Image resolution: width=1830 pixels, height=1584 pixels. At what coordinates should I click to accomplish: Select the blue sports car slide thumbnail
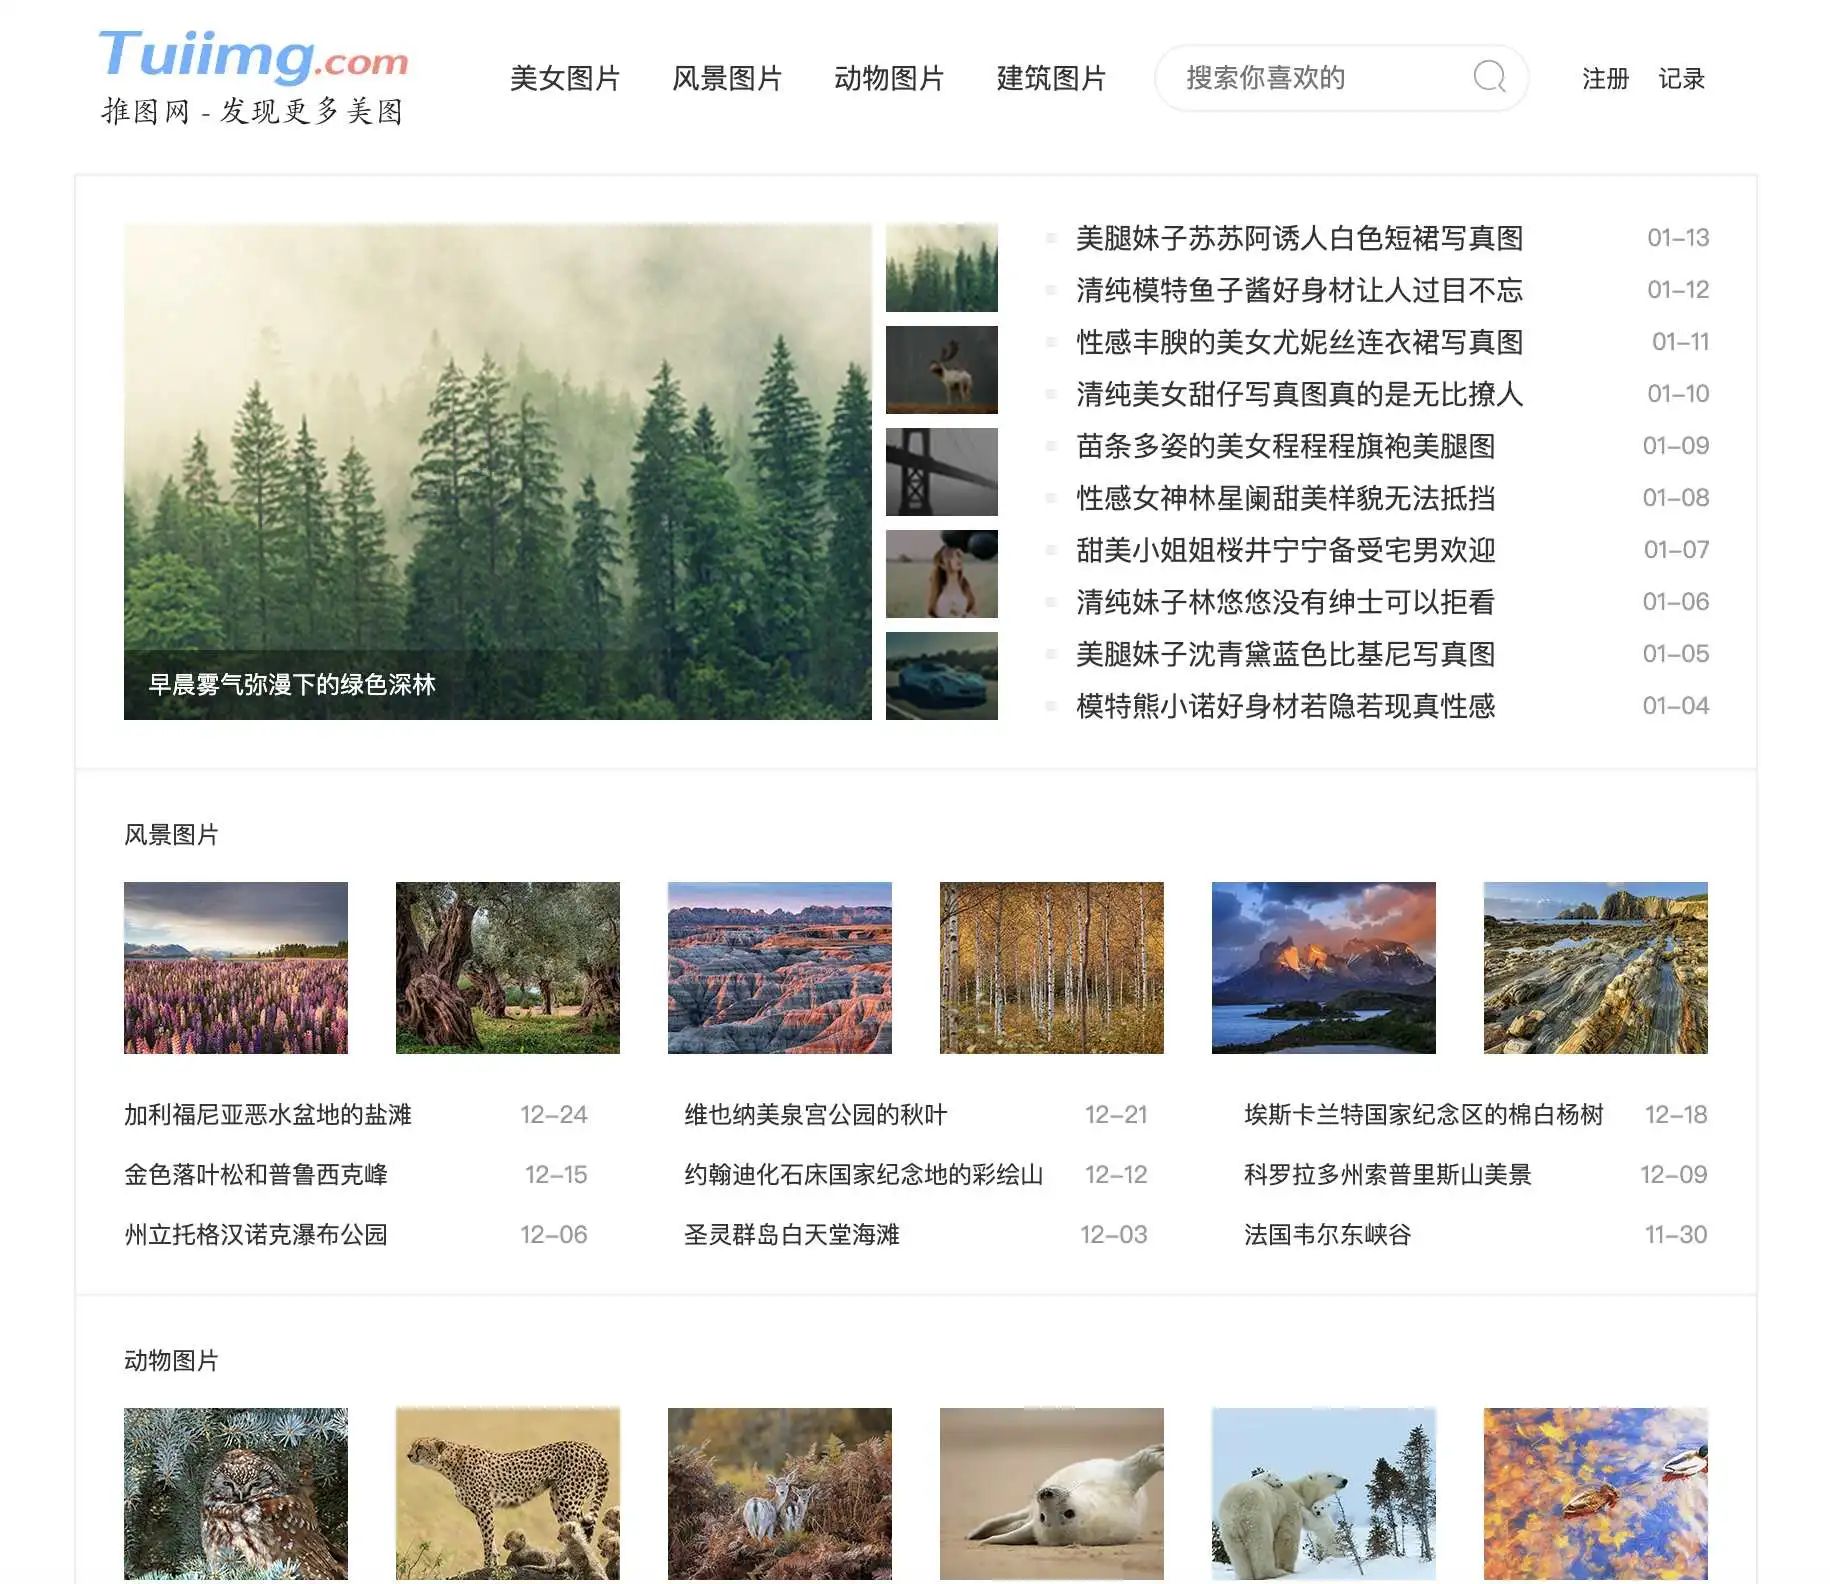(942, 676)
